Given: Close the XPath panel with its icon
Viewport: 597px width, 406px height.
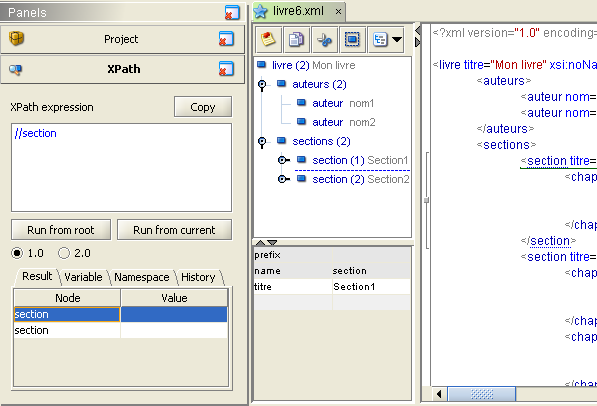Looking at the screenshot, I should point(226,69).
